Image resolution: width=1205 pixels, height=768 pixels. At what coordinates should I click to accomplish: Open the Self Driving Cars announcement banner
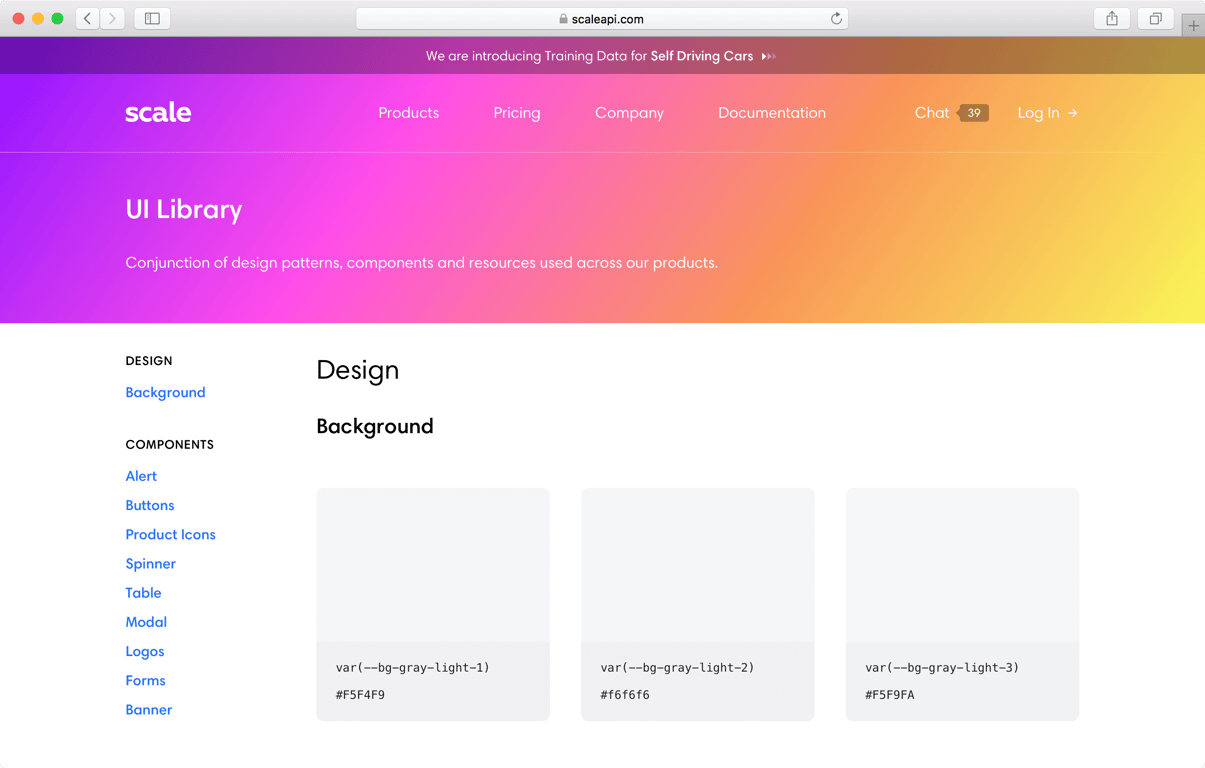point(601,56)
